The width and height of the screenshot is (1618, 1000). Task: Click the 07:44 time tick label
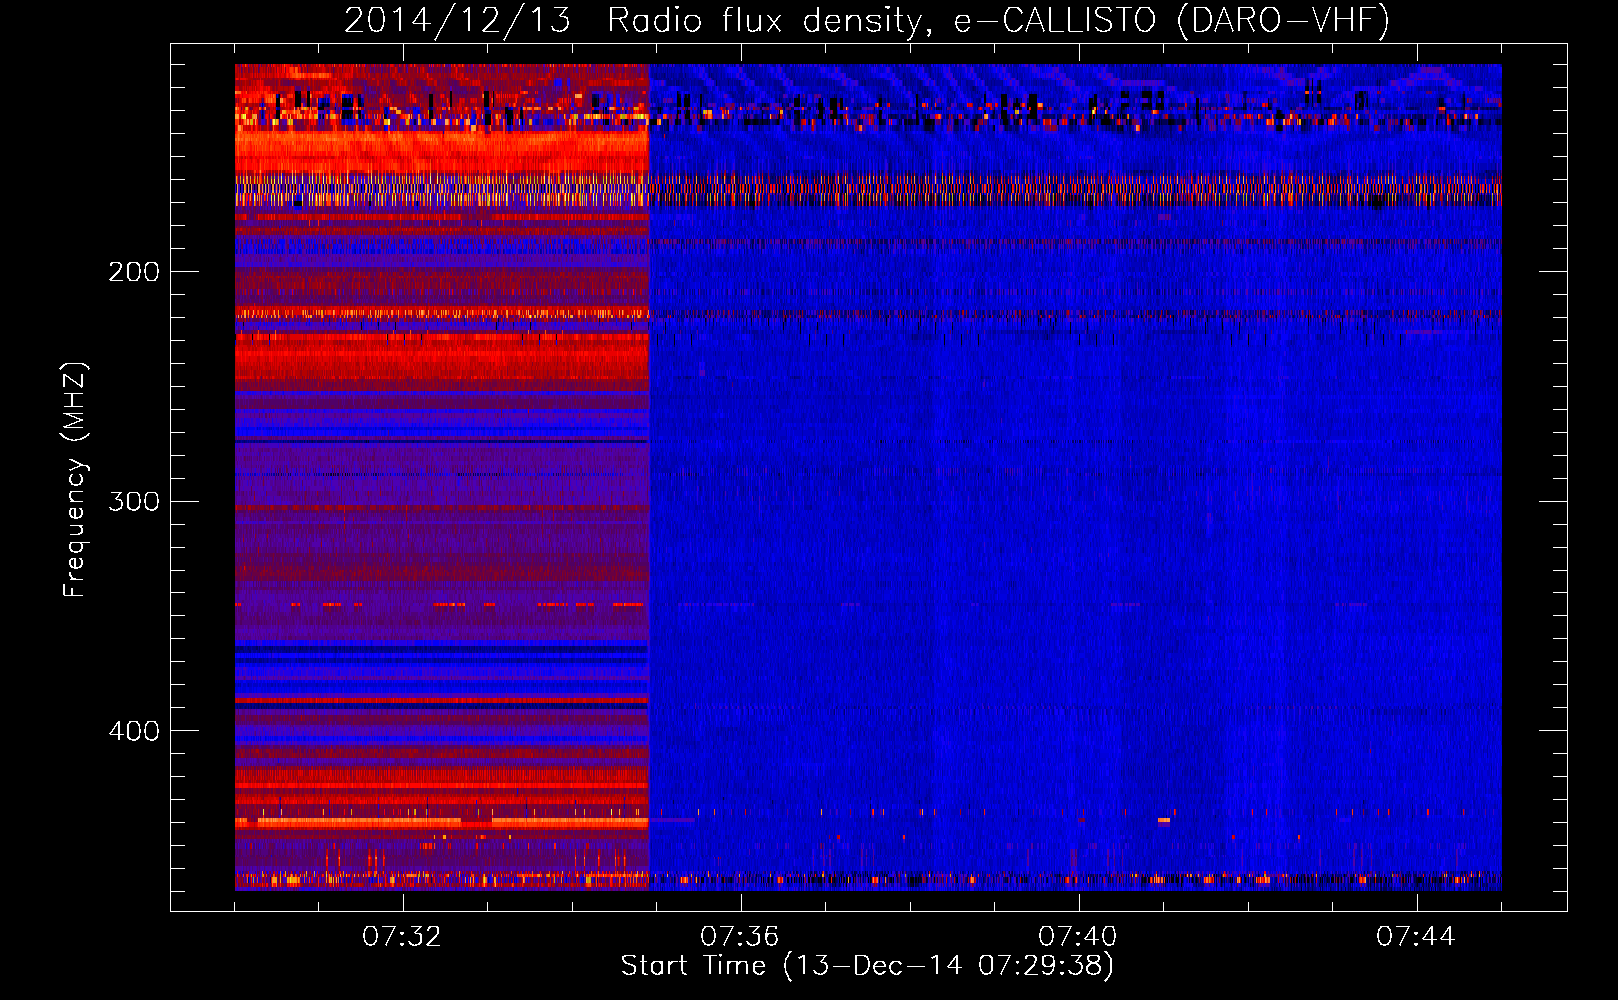(1416, 937)
